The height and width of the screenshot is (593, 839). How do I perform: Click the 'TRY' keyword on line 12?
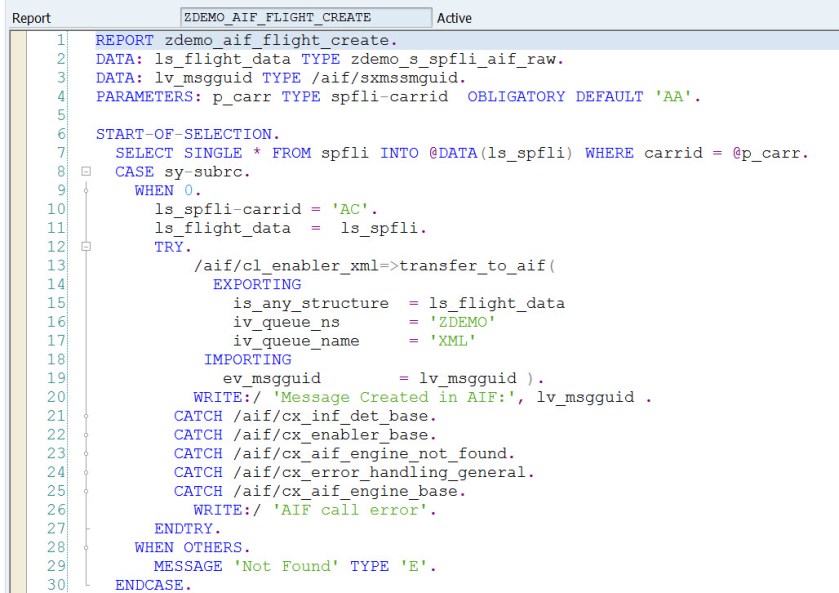pyautogui.click(x=169, y=247)
